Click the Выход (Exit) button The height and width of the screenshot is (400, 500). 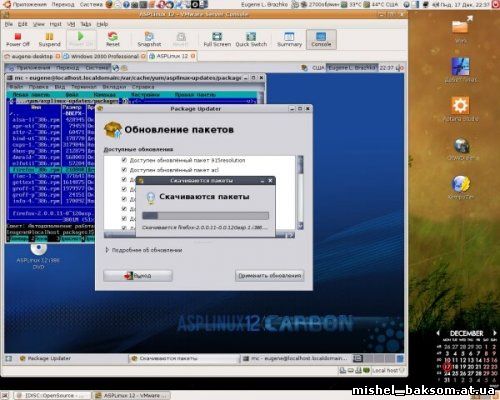(138, 276)
